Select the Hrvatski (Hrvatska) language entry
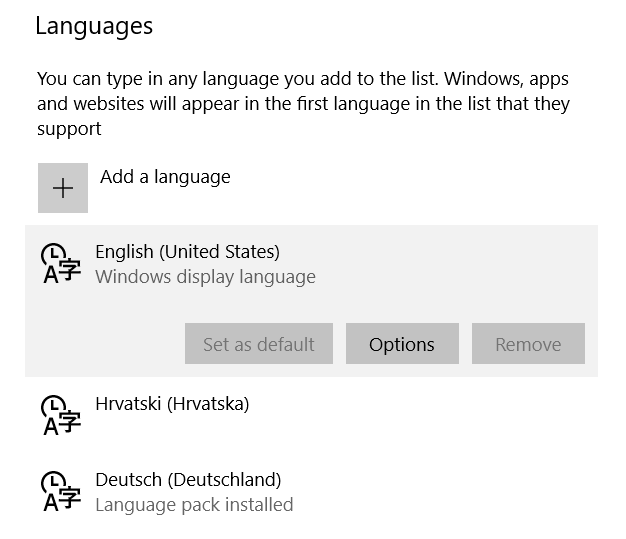Image resolution: width=626 pixels, height=539 pixels. 172,404
